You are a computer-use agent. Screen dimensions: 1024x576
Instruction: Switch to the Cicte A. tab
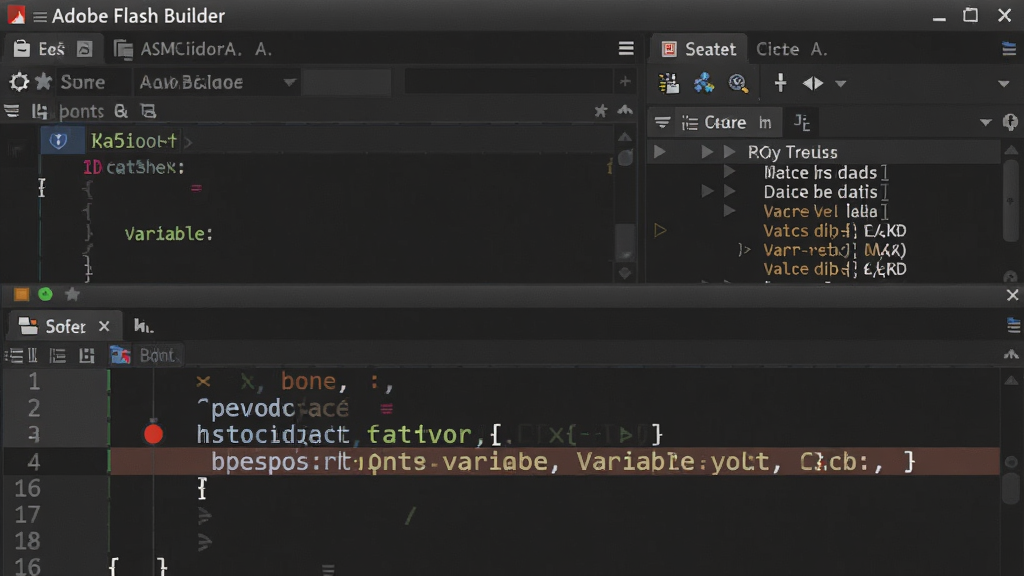click(792, 49)
